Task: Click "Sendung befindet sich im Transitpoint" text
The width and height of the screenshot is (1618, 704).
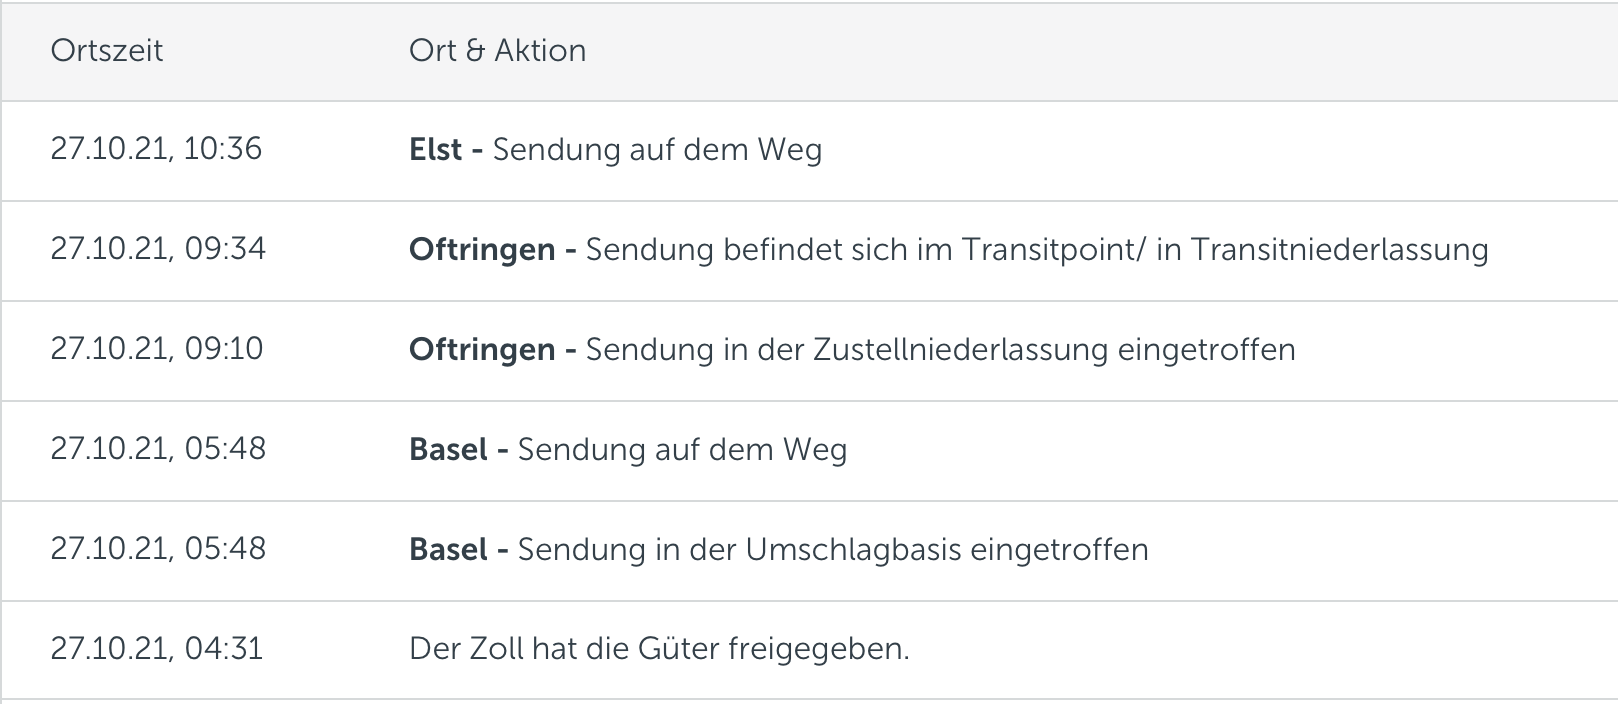Action: (860, 250)
